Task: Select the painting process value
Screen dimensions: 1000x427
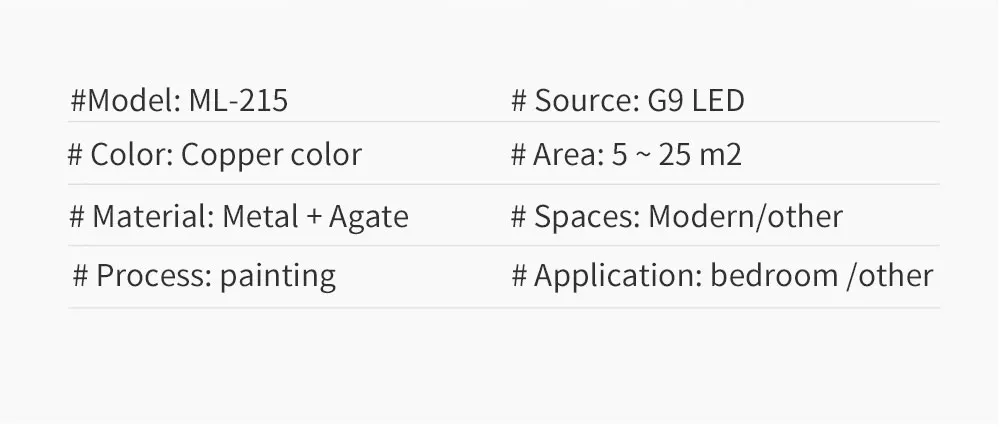Action: [278, 277]
